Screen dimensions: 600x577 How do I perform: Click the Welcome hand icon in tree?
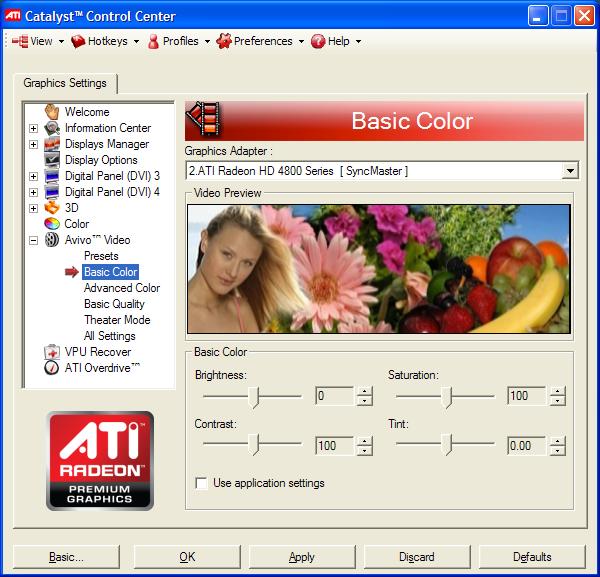click(52, 111)
